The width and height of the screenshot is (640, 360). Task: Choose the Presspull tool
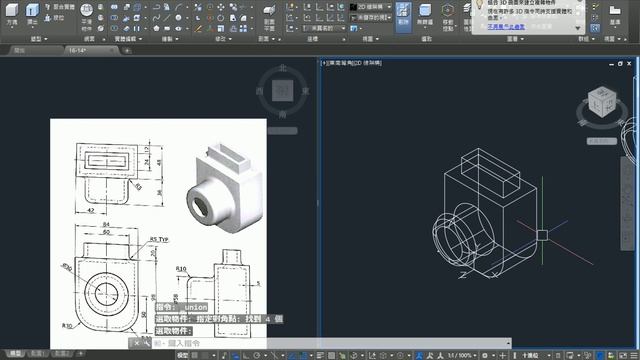click(54, 18)
